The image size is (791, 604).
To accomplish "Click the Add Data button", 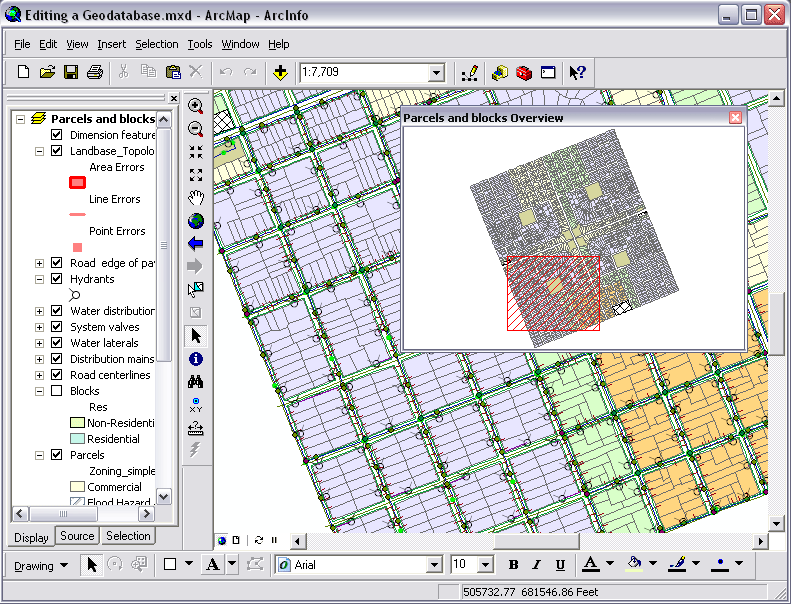I will (x=280, y=72).
